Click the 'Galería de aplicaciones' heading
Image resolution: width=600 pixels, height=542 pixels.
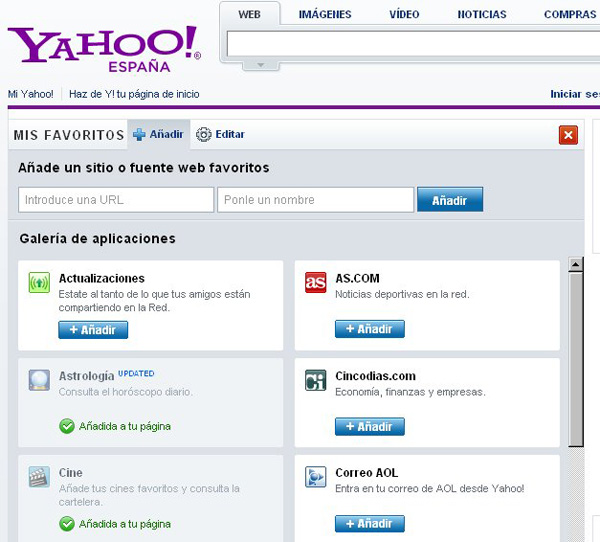click(x=98, y=238)
